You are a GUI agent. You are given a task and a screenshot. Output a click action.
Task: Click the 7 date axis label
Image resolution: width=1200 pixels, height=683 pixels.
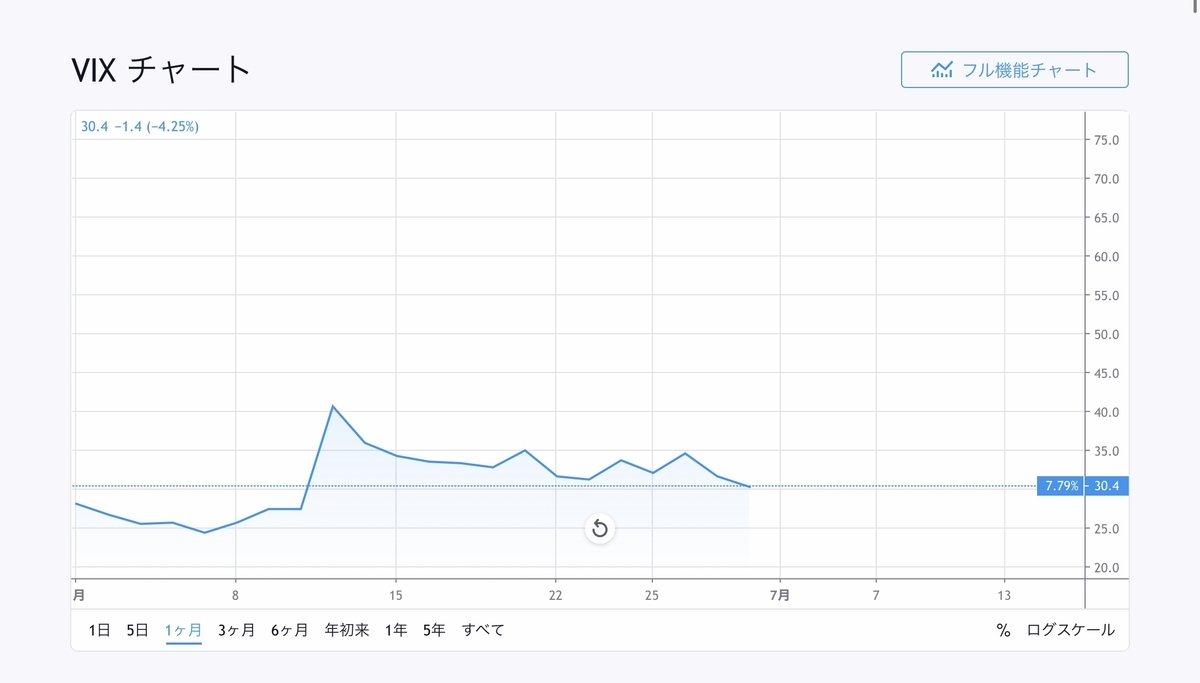[876, 594]
